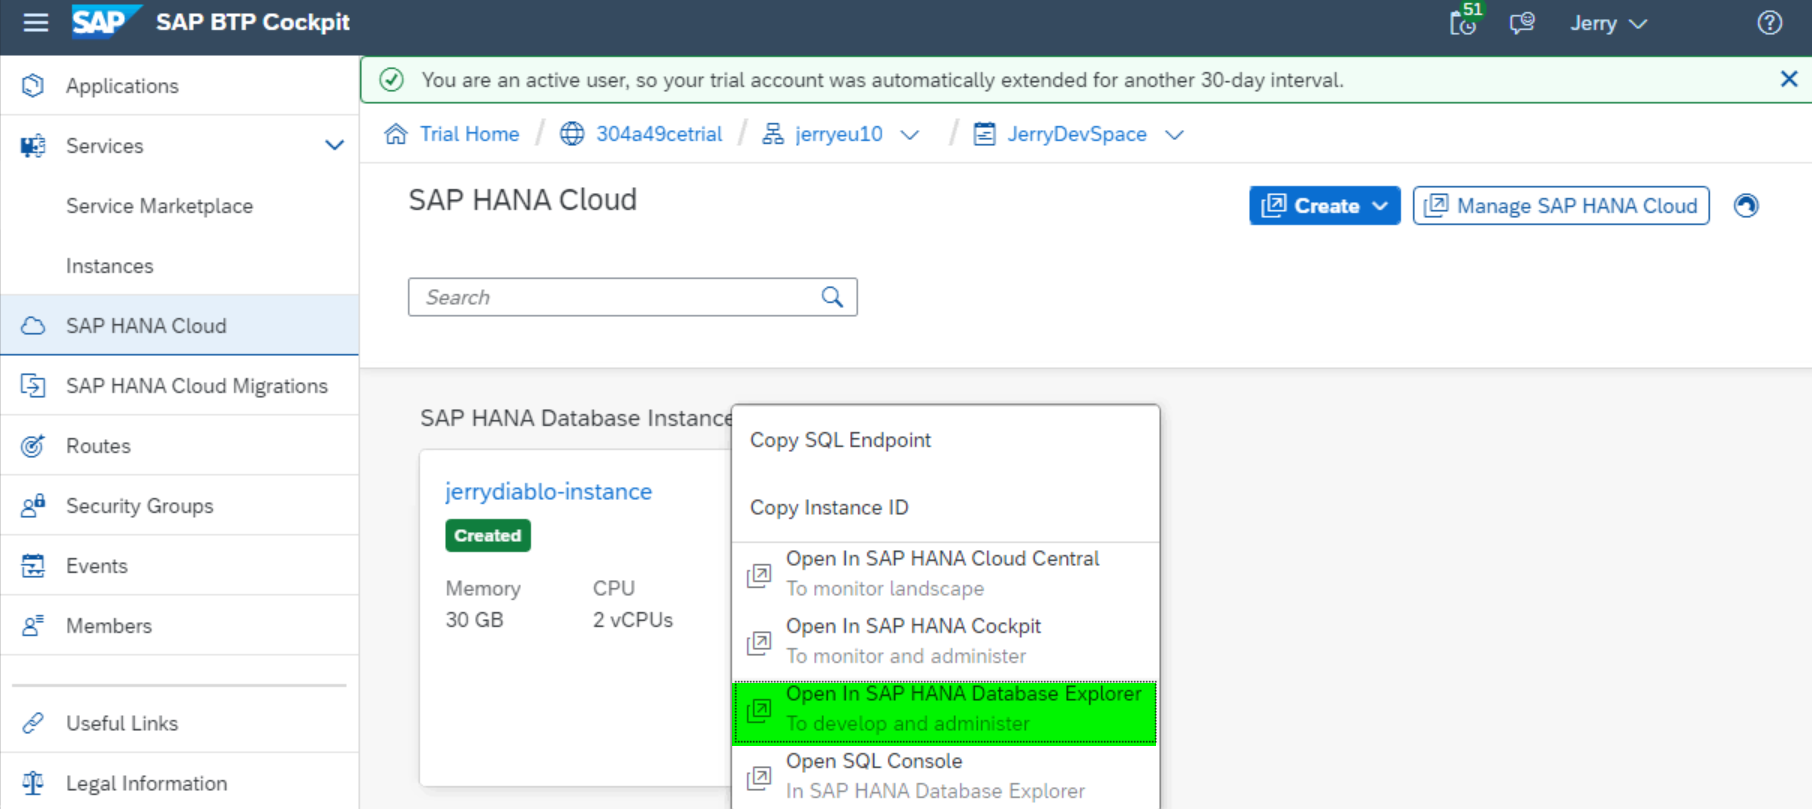Open the hamburger navigation menu
Image resolution: width=1812 pixels, height=809 pixels.
[35, 22]
